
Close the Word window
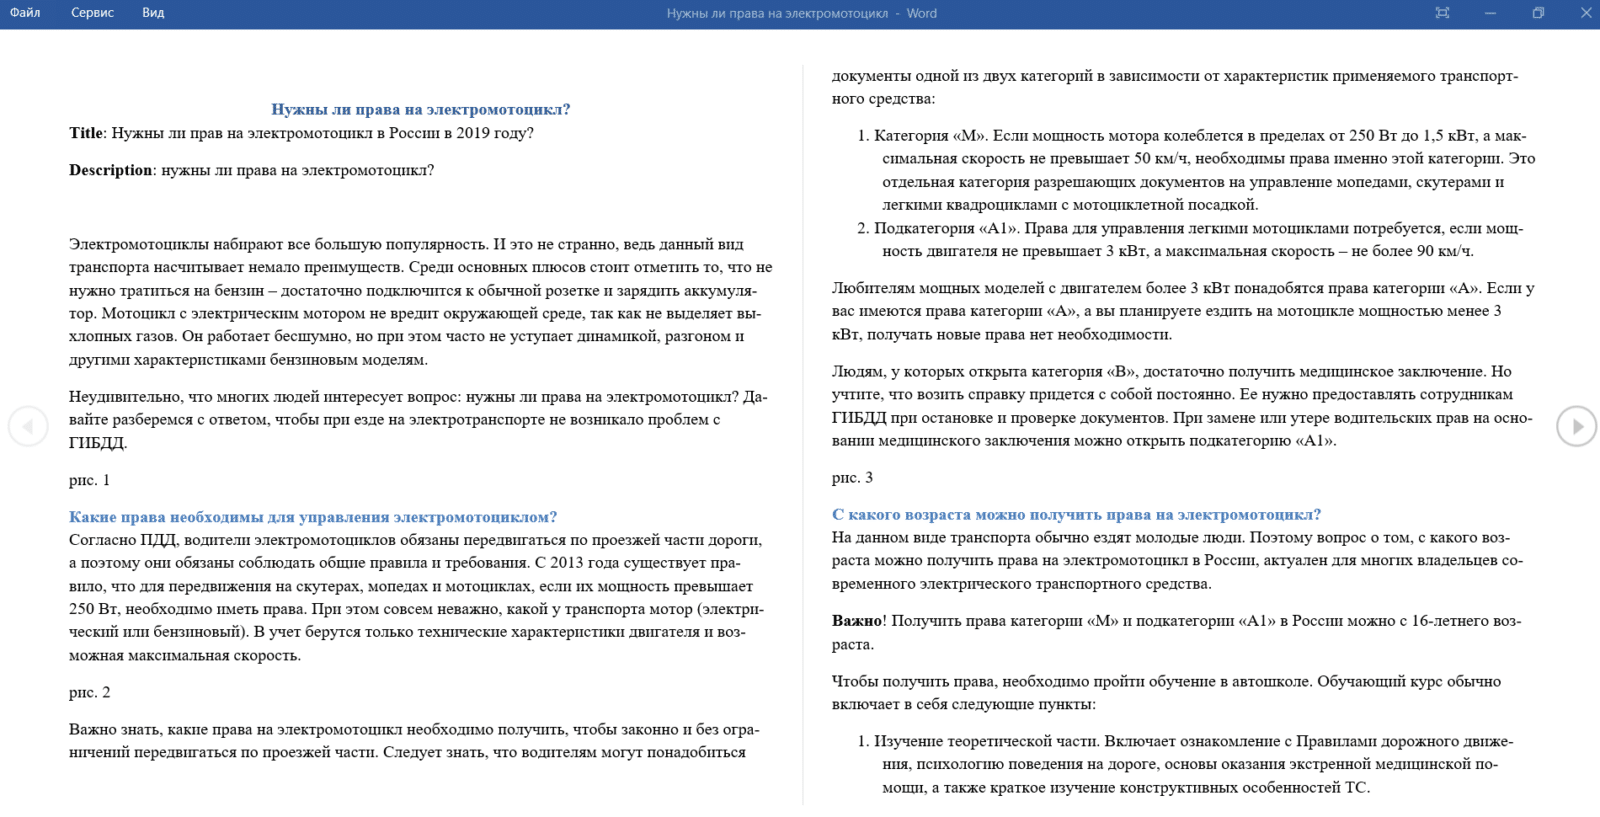[1586, 13]
